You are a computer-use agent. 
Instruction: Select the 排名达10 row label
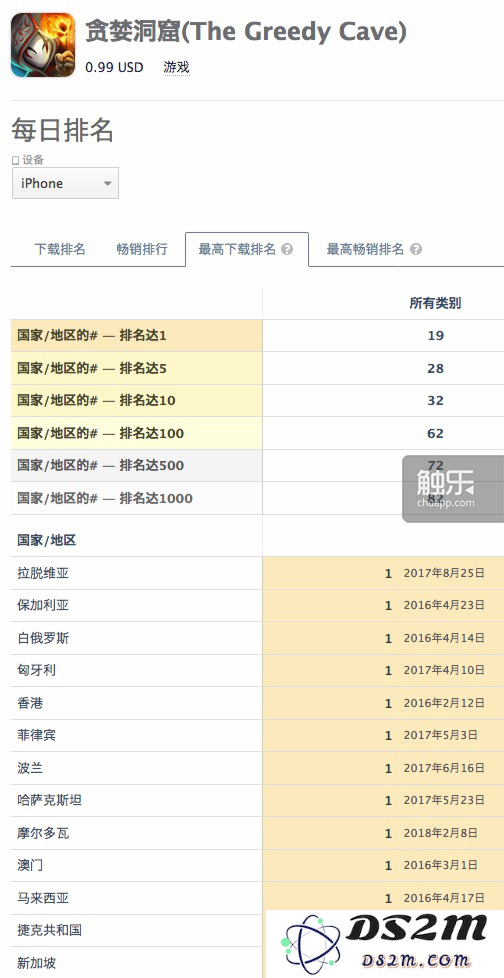click(x=97, y=400)
